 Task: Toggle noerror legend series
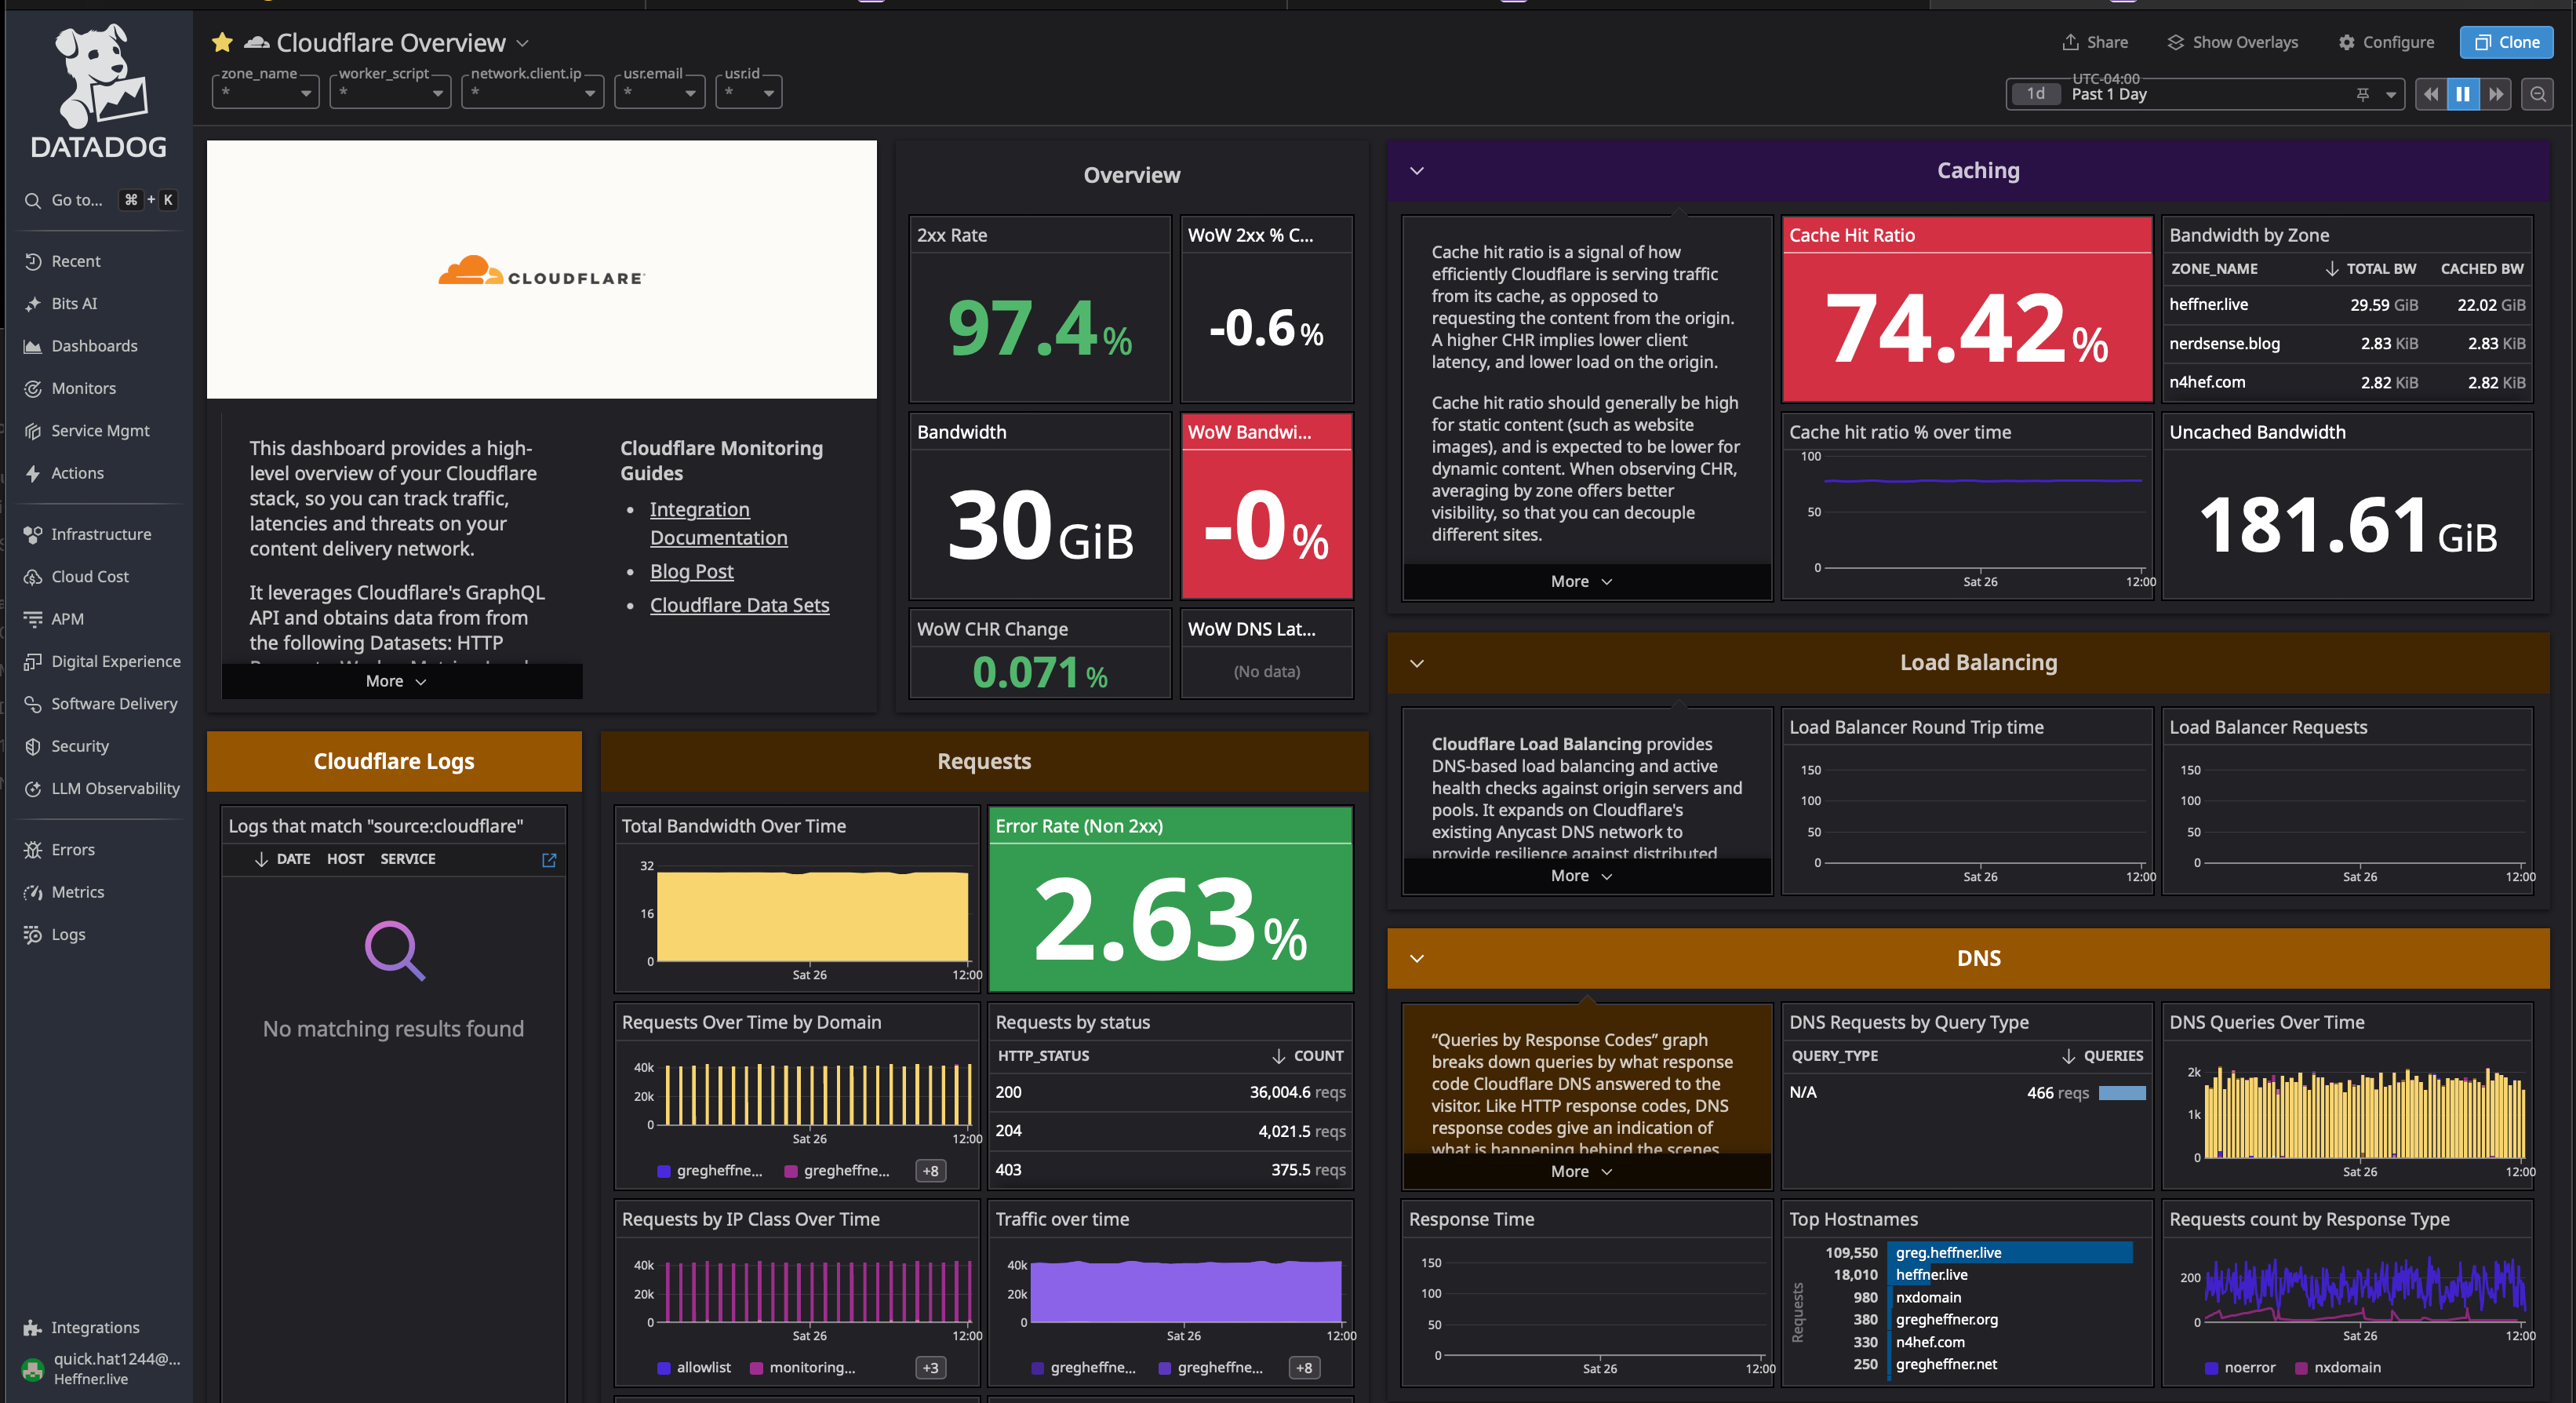point(2240,1368)
